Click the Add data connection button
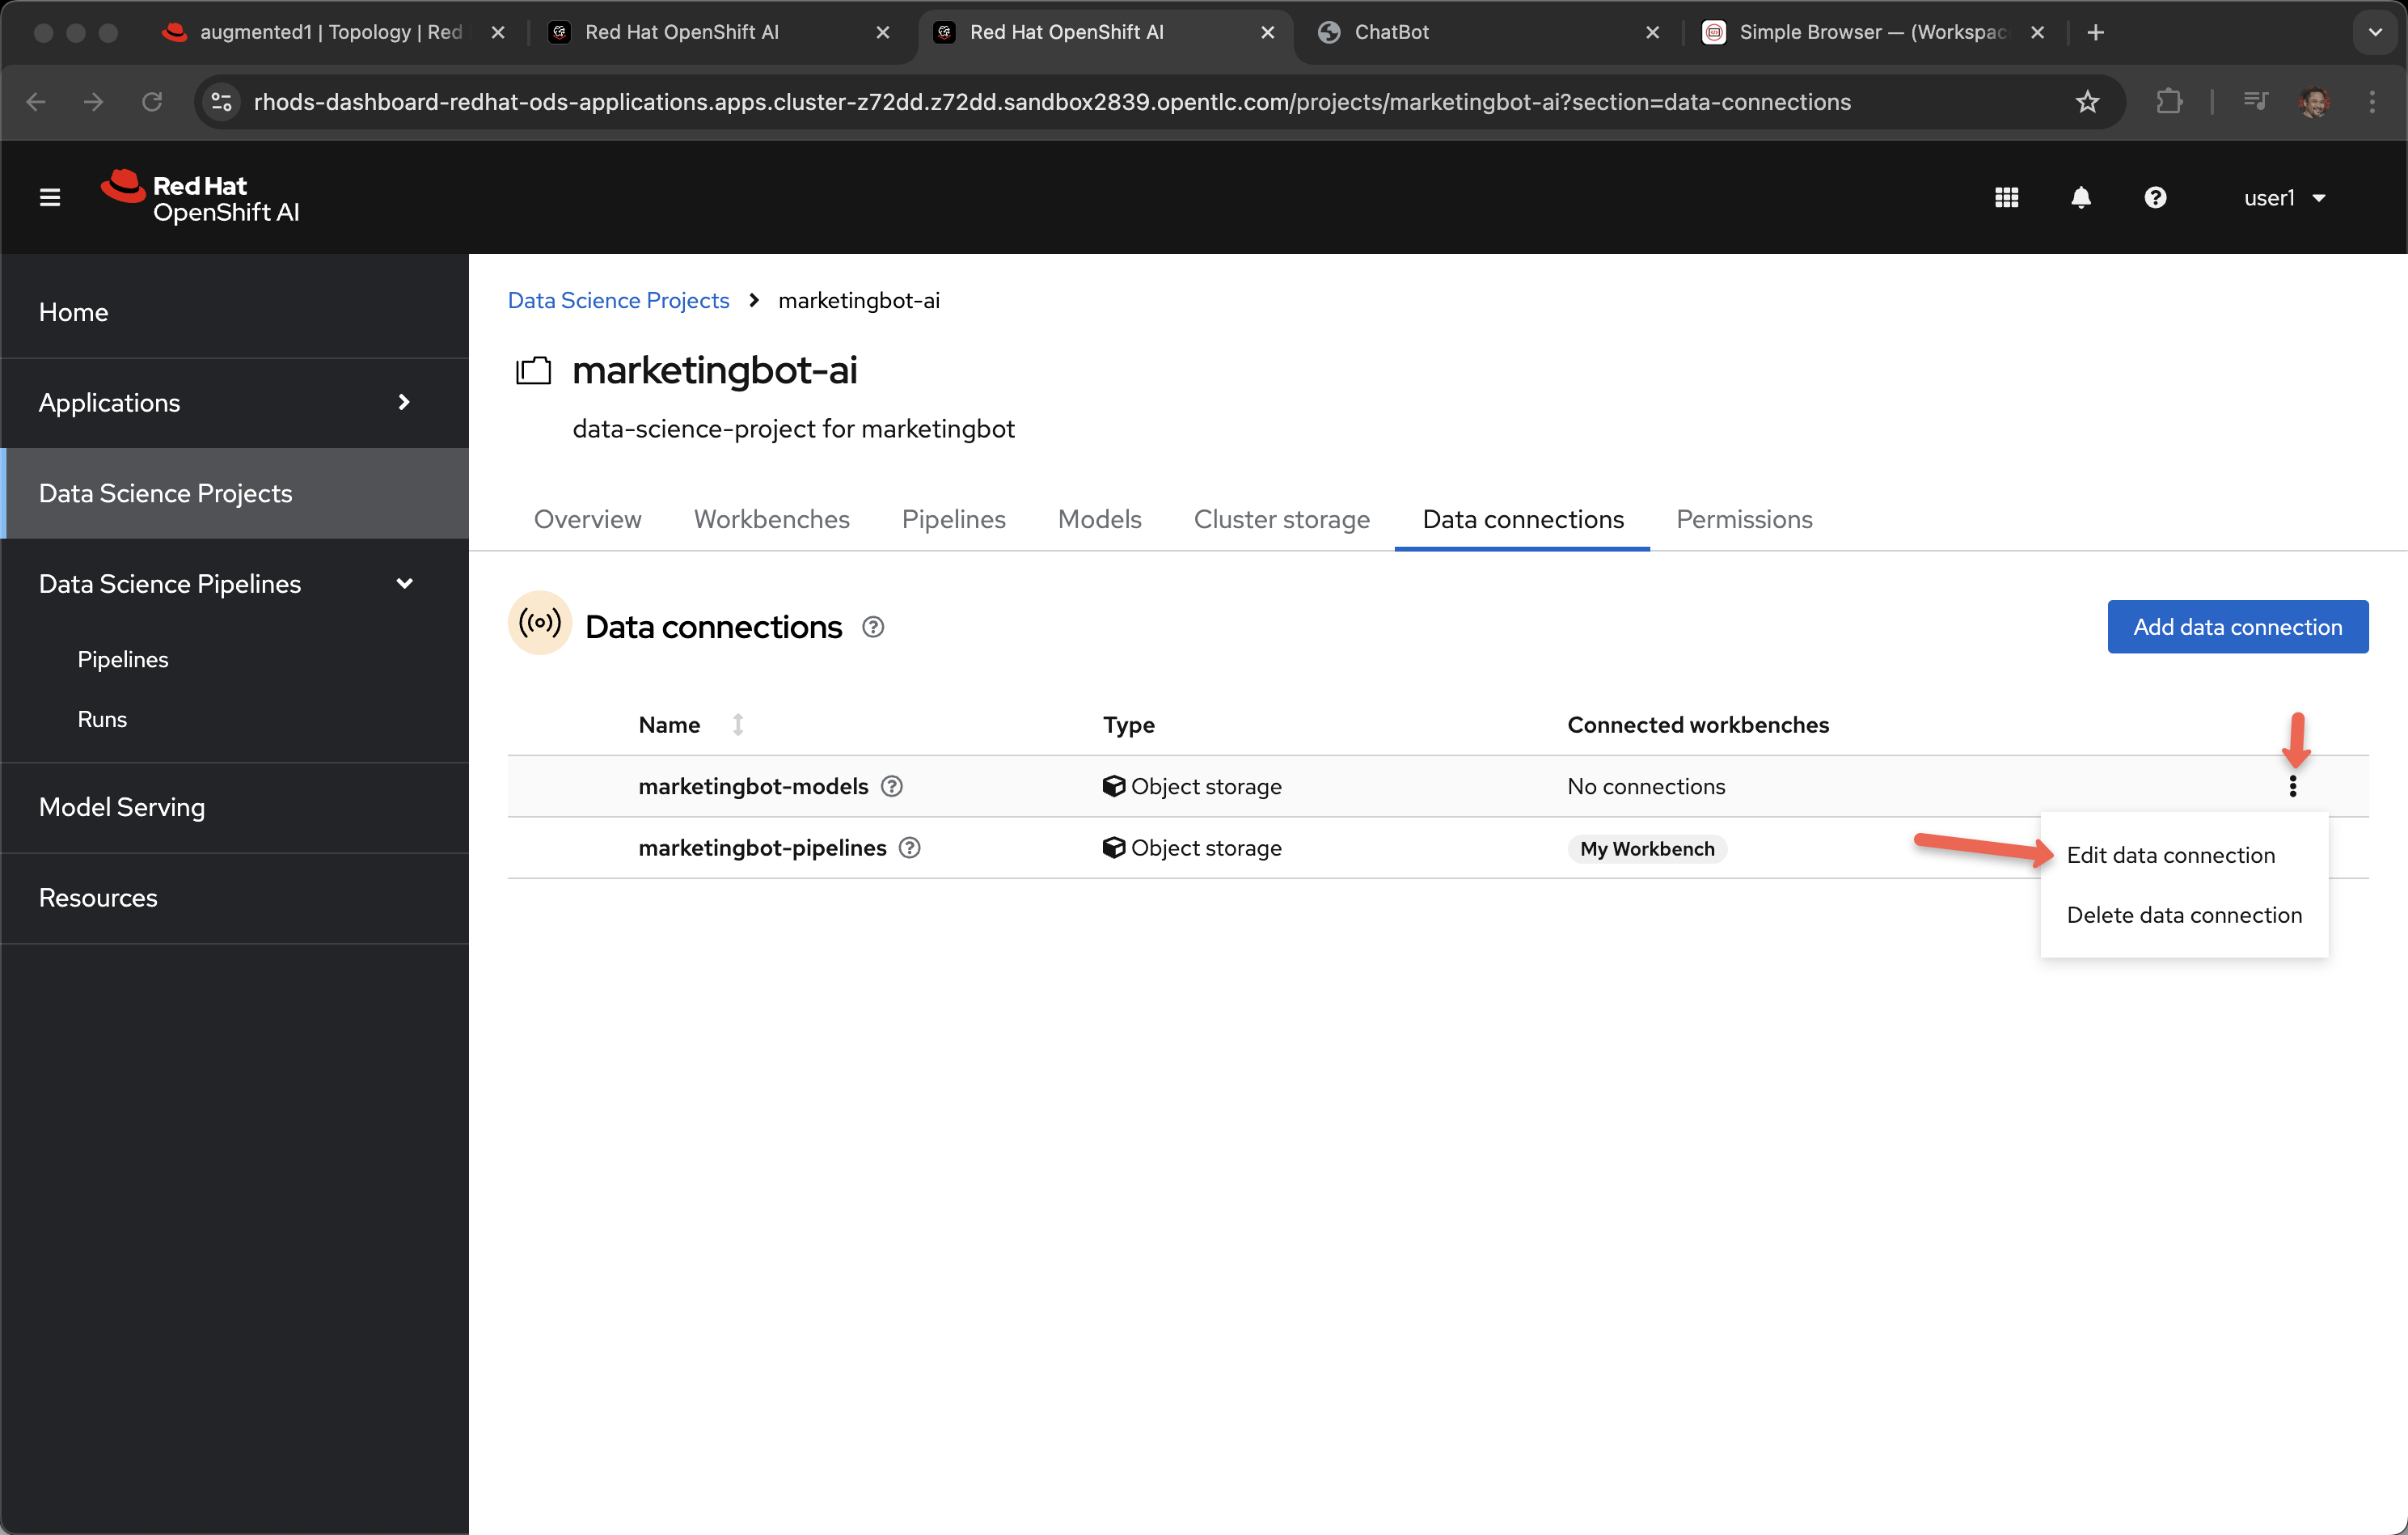Viewport: 2408px width, 1535px height. click(x=2237, y=627)
